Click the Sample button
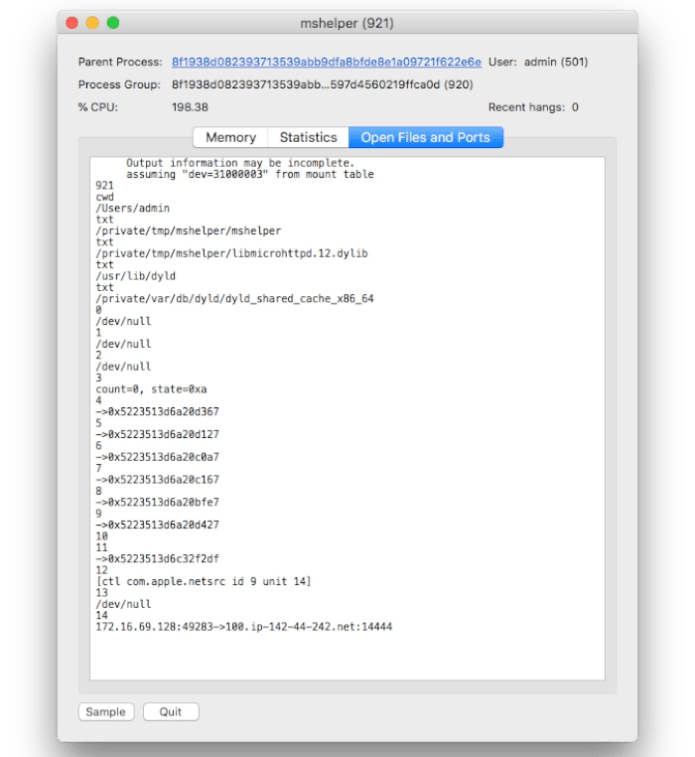Screen dimensions: 695x757 coord(106,712)
